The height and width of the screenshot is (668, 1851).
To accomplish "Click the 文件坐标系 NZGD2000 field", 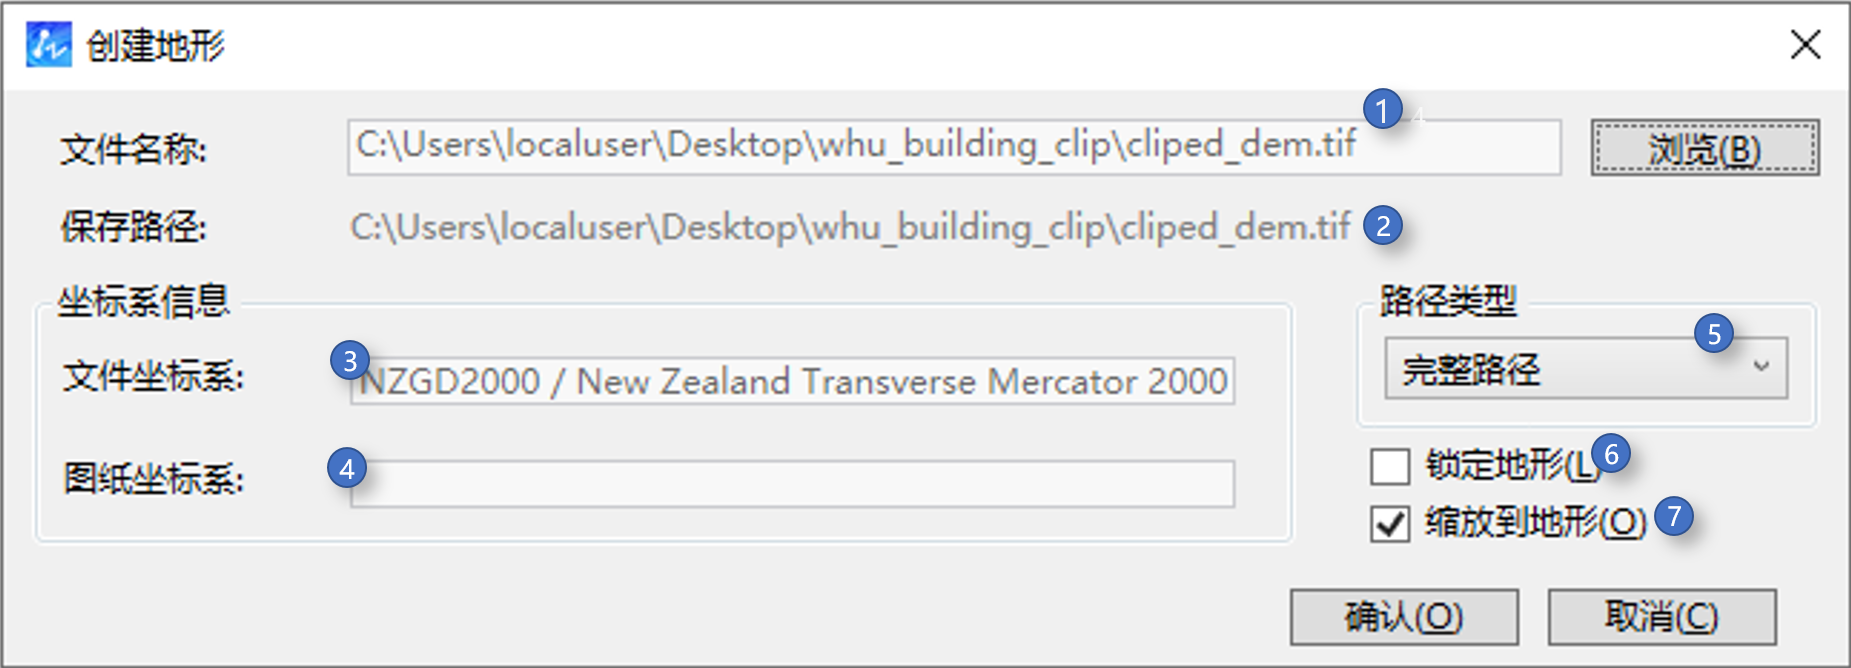I will point(792,381).
